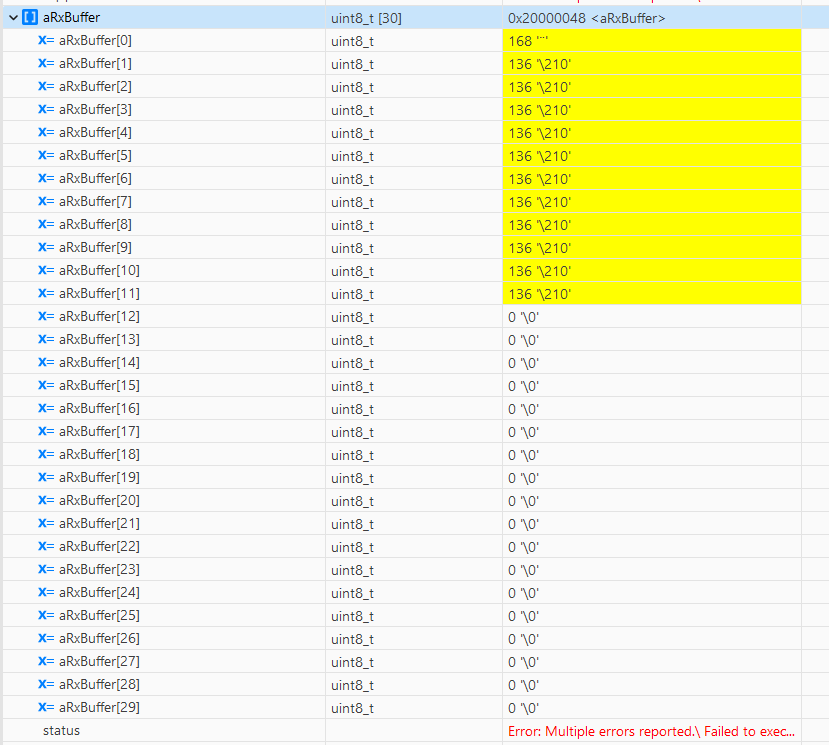Screen dimensions: 829x745
Task: Click the value 136 '\210' of aRxBuffer[8]
Action: (x=540, y=225)
